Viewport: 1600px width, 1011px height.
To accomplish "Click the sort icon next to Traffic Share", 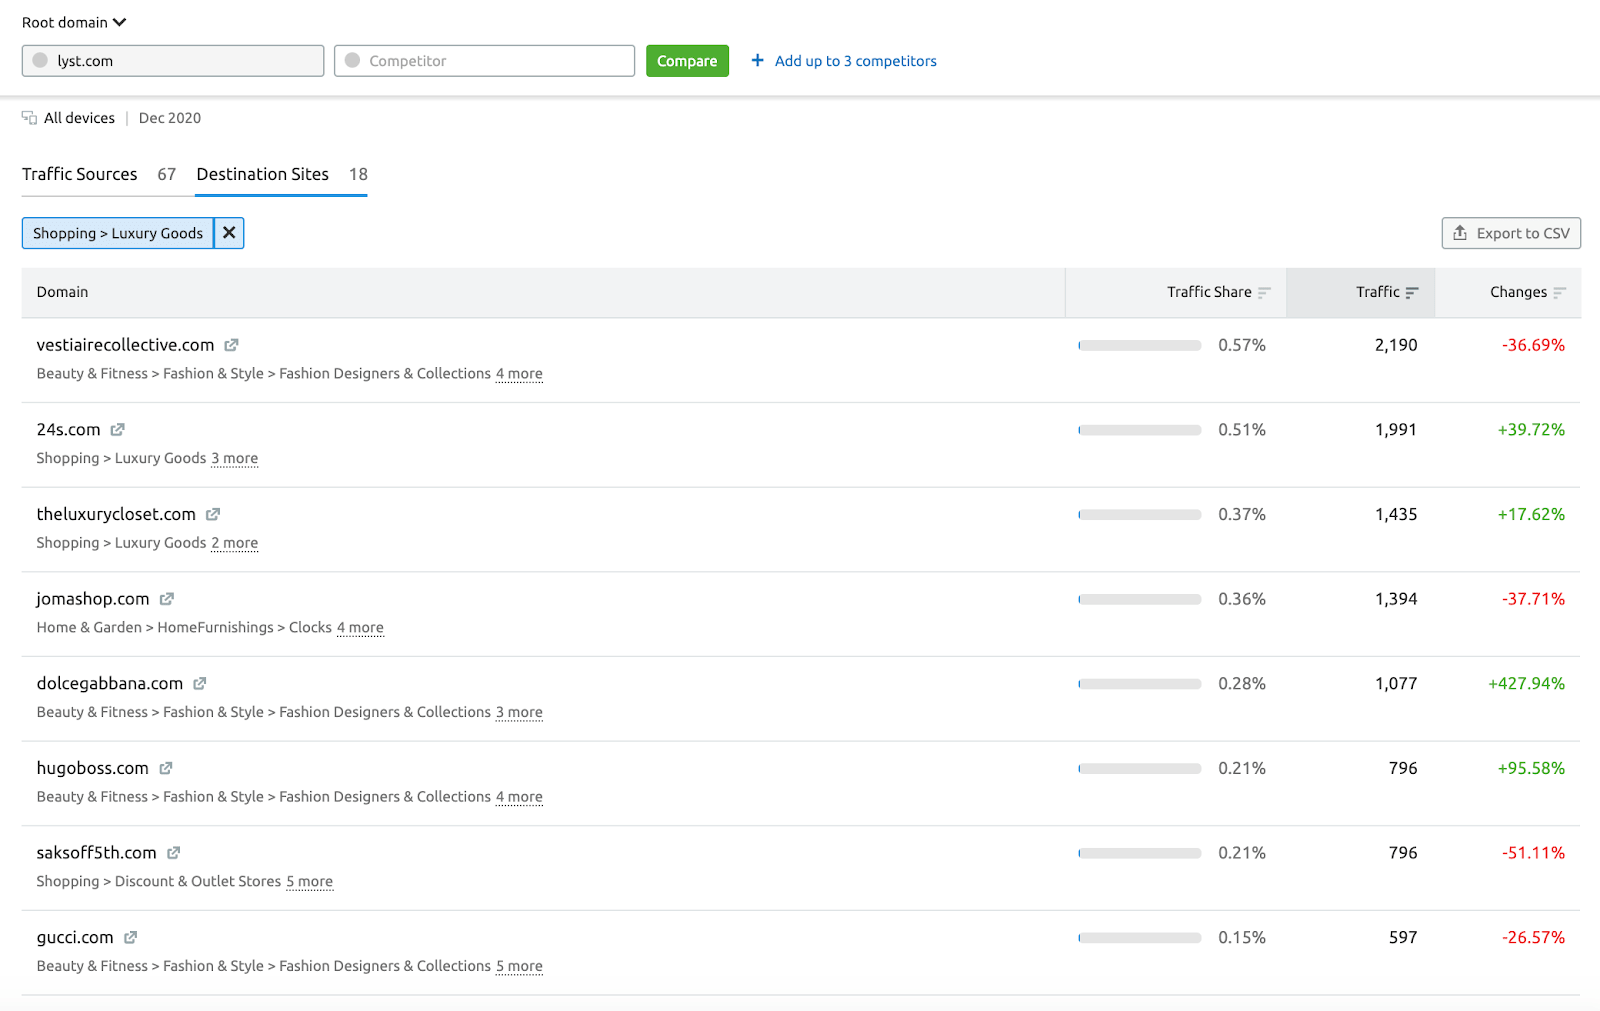I will (x=1264, y=293).
